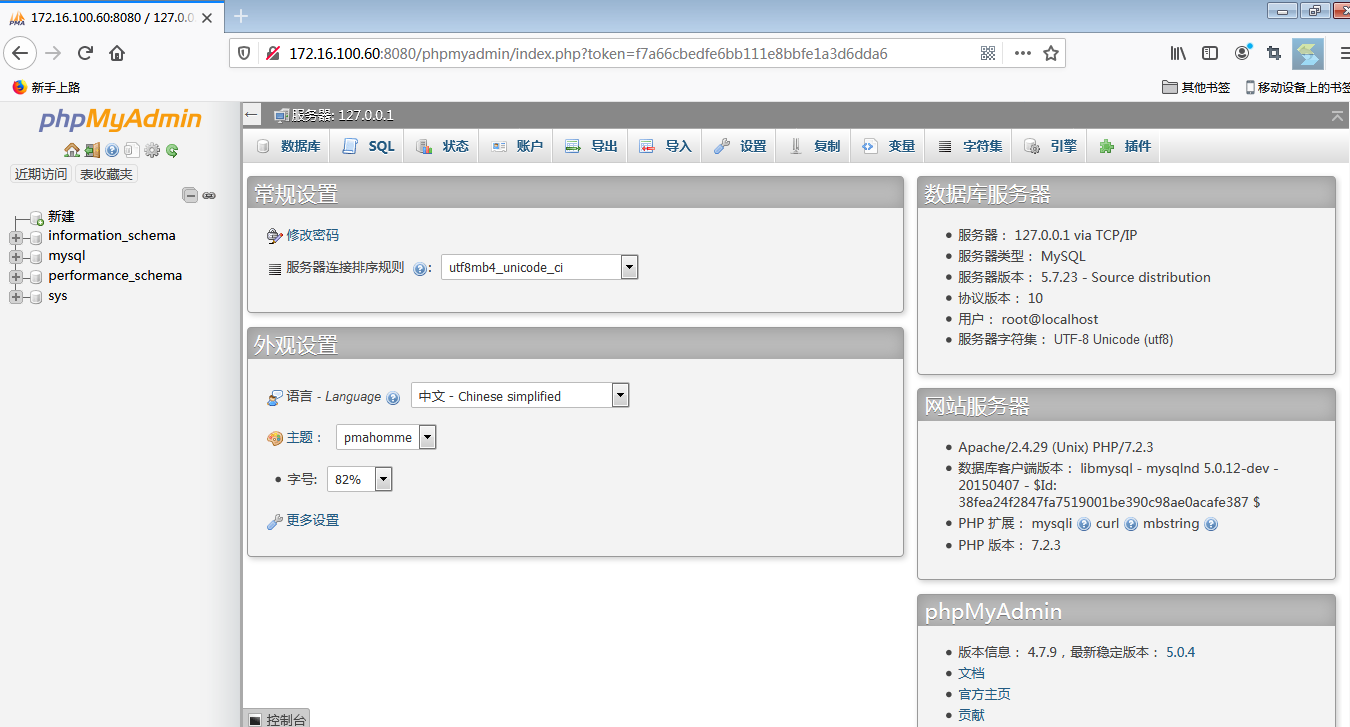Expand the sys database node
Screen dimensions: 1350x727
coord(15,297)
